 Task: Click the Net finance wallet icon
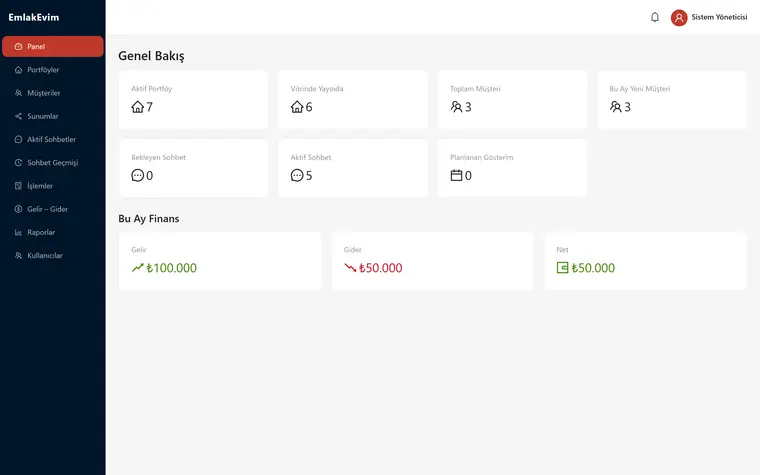pyautogui.click(x=562, y=268)
